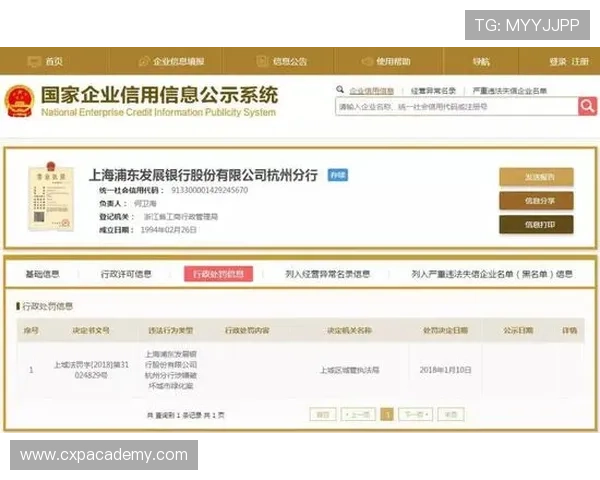Click 决定书文号 column header
Viewport: 600px width, 480px height.
tap(91, 330)
